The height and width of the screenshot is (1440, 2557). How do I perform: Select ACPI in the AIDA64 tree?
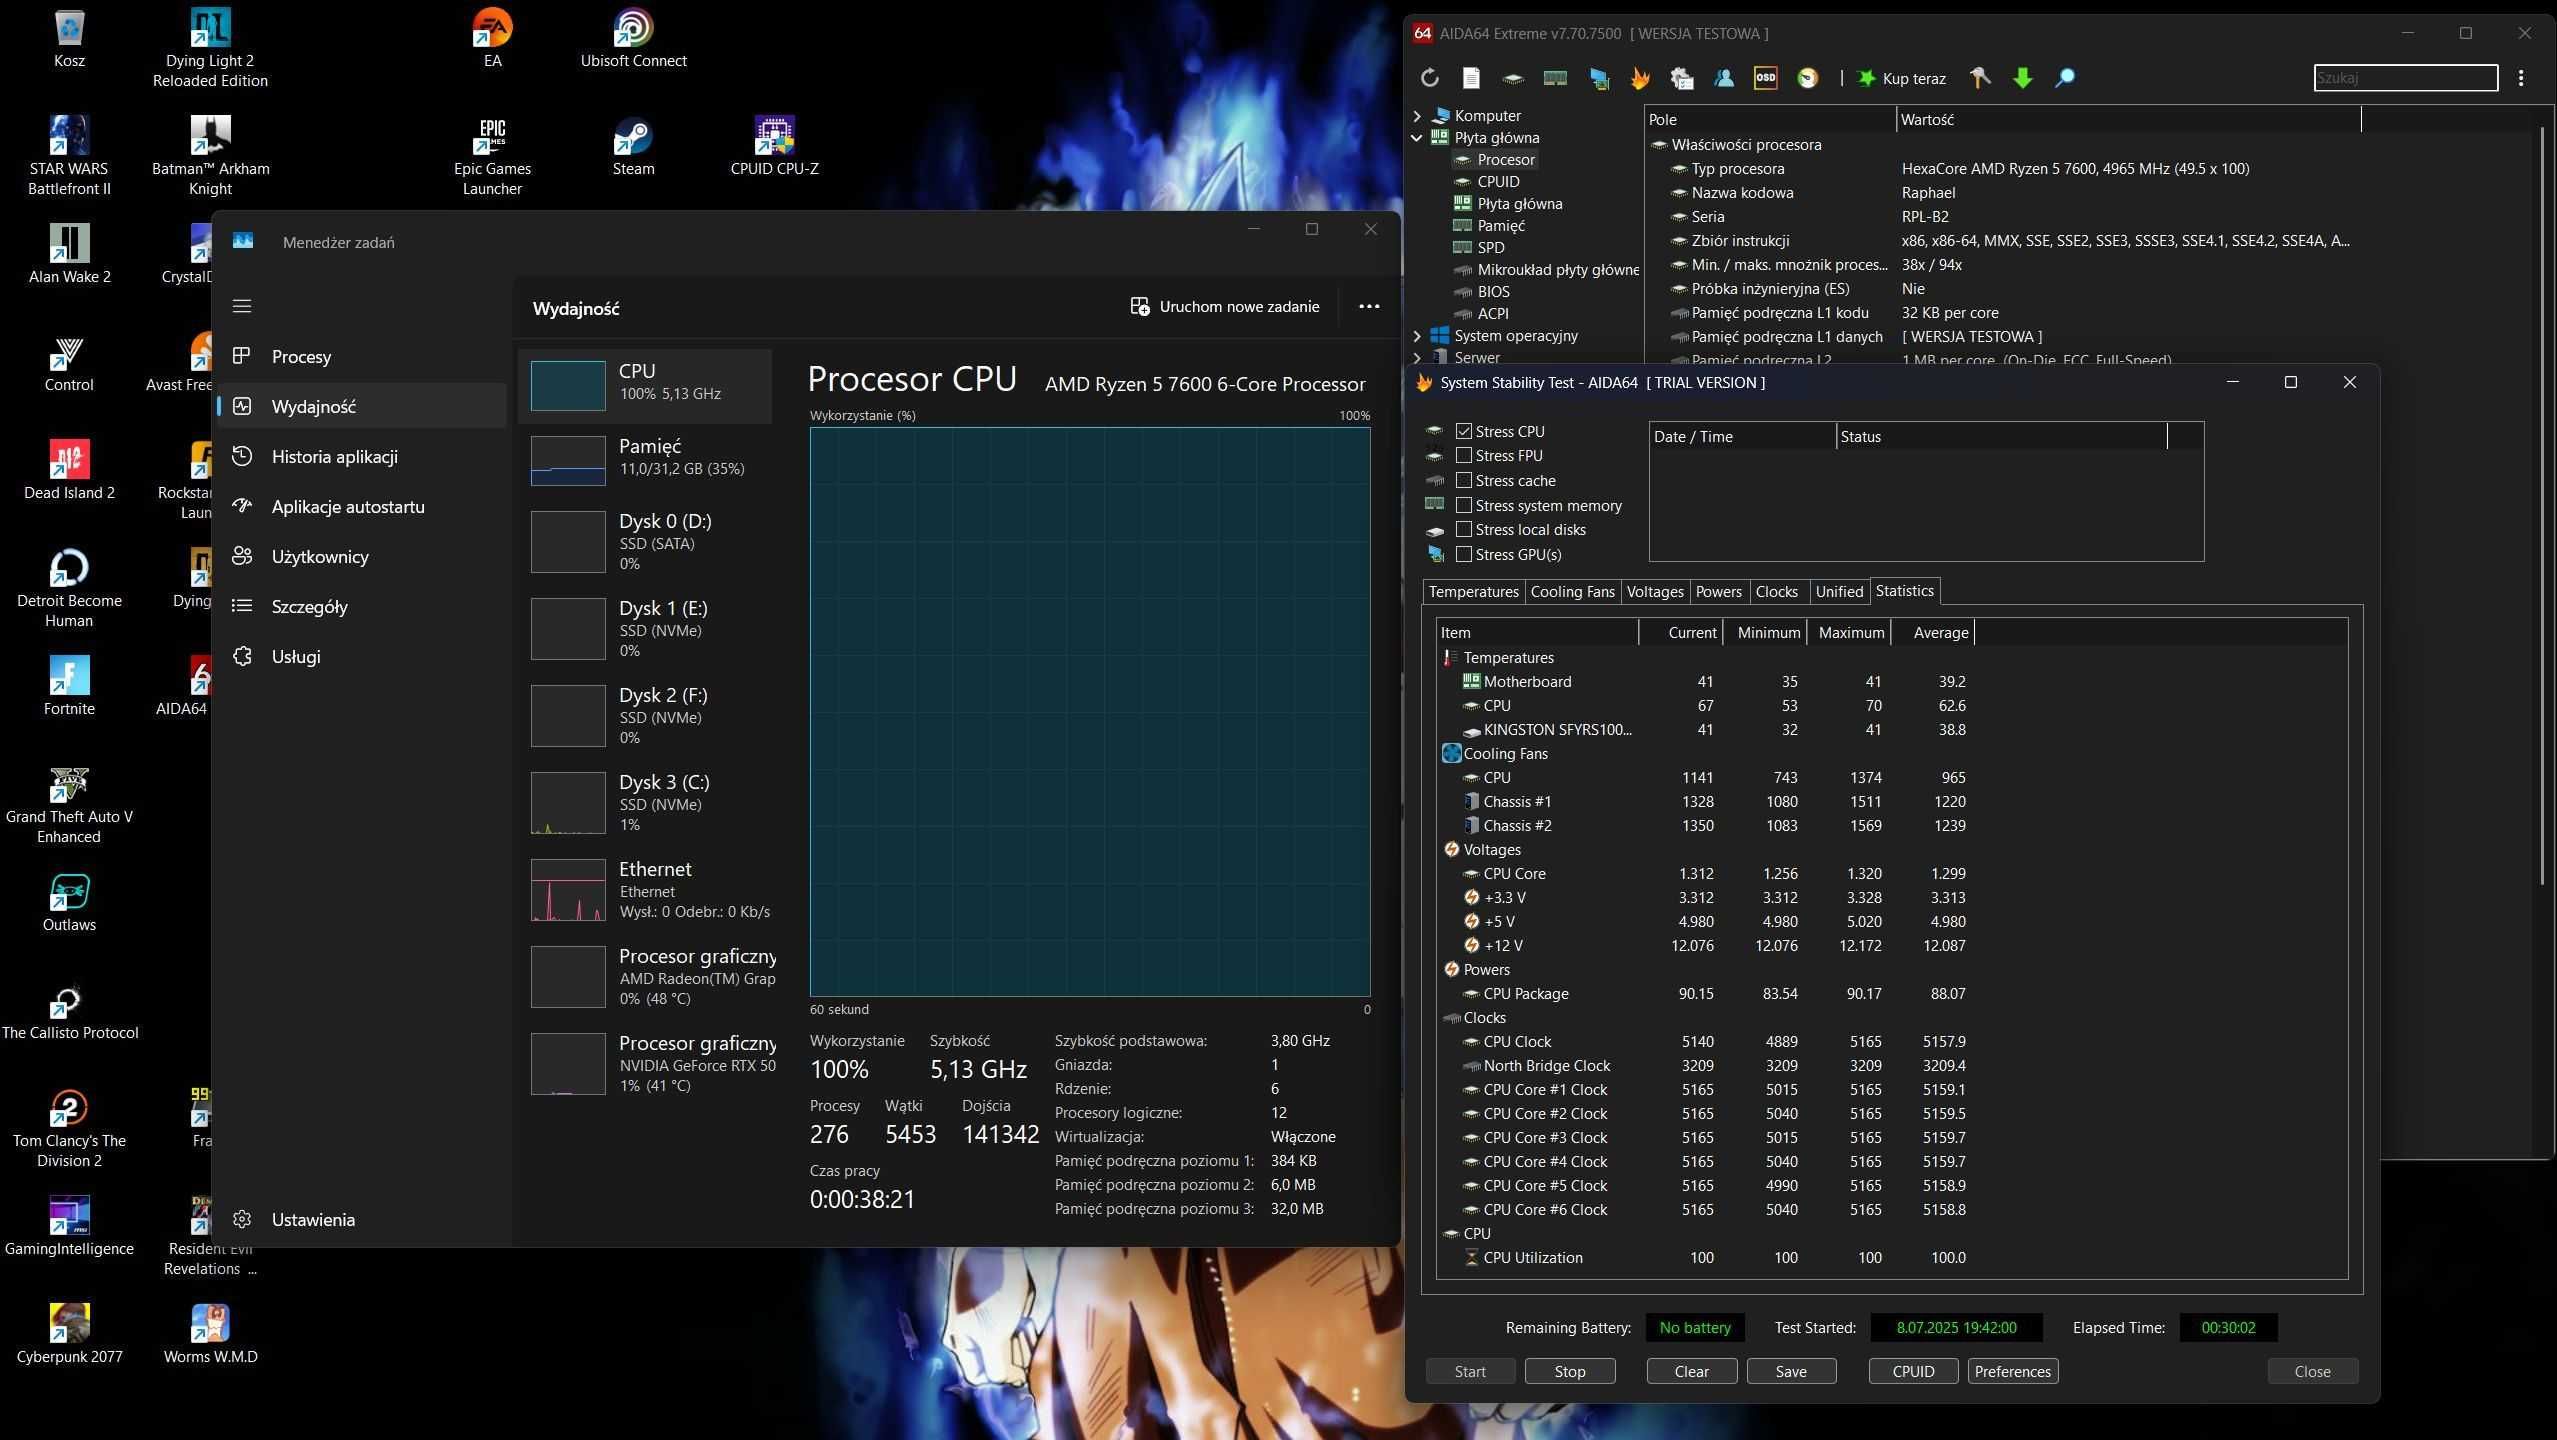(1493, 314)
